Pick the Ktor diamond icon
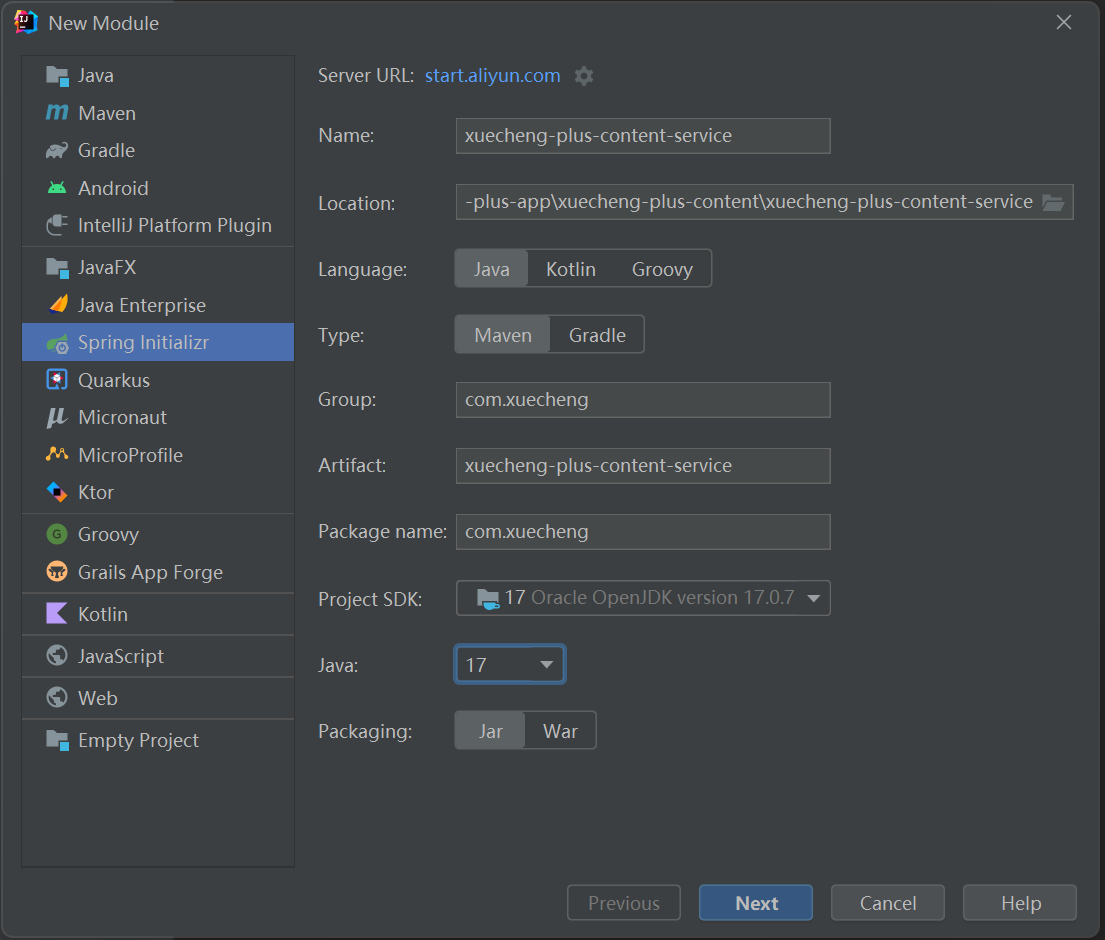This screenshot has width=1105, height=940. click(x=57, y=492)
